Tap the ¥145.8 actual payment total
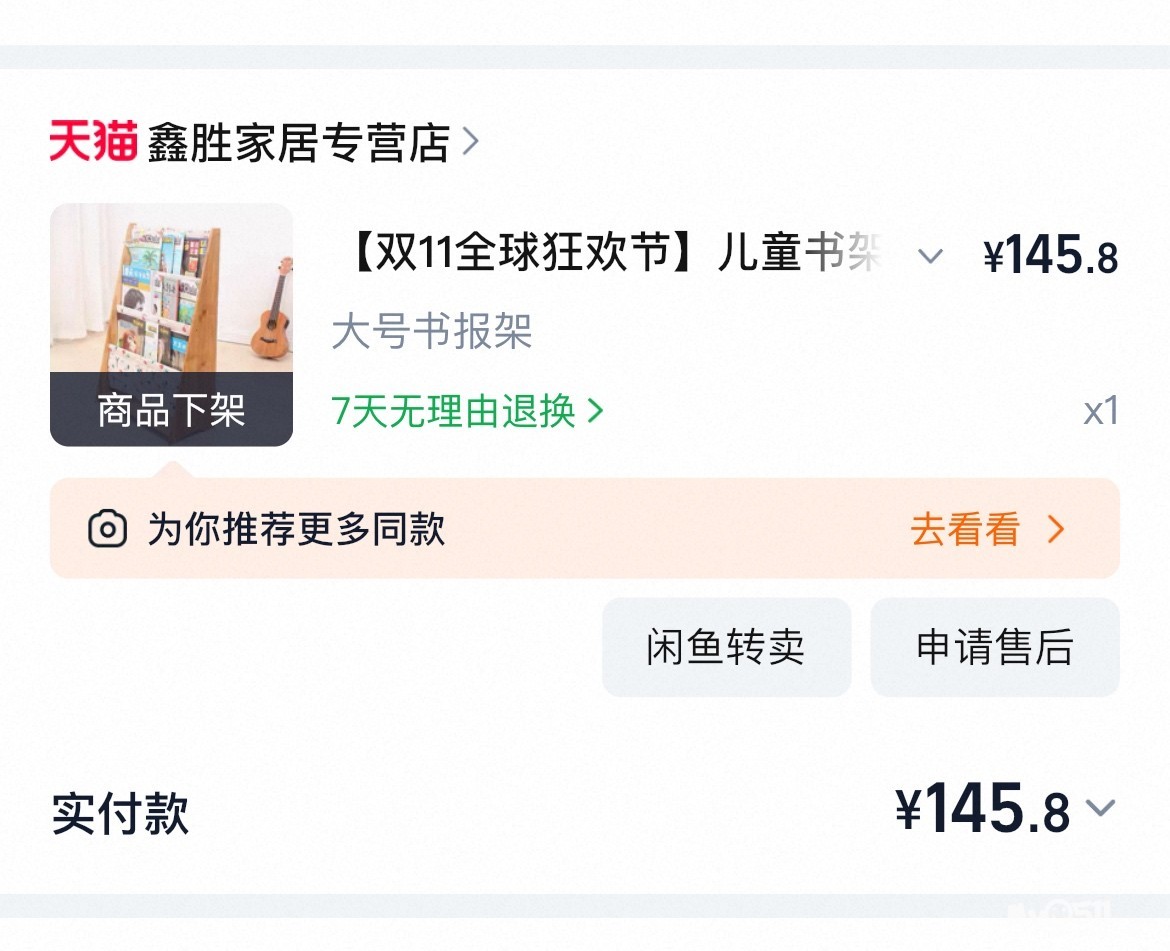This screenshot has width=1170, height=951. (x=983, y=810)
